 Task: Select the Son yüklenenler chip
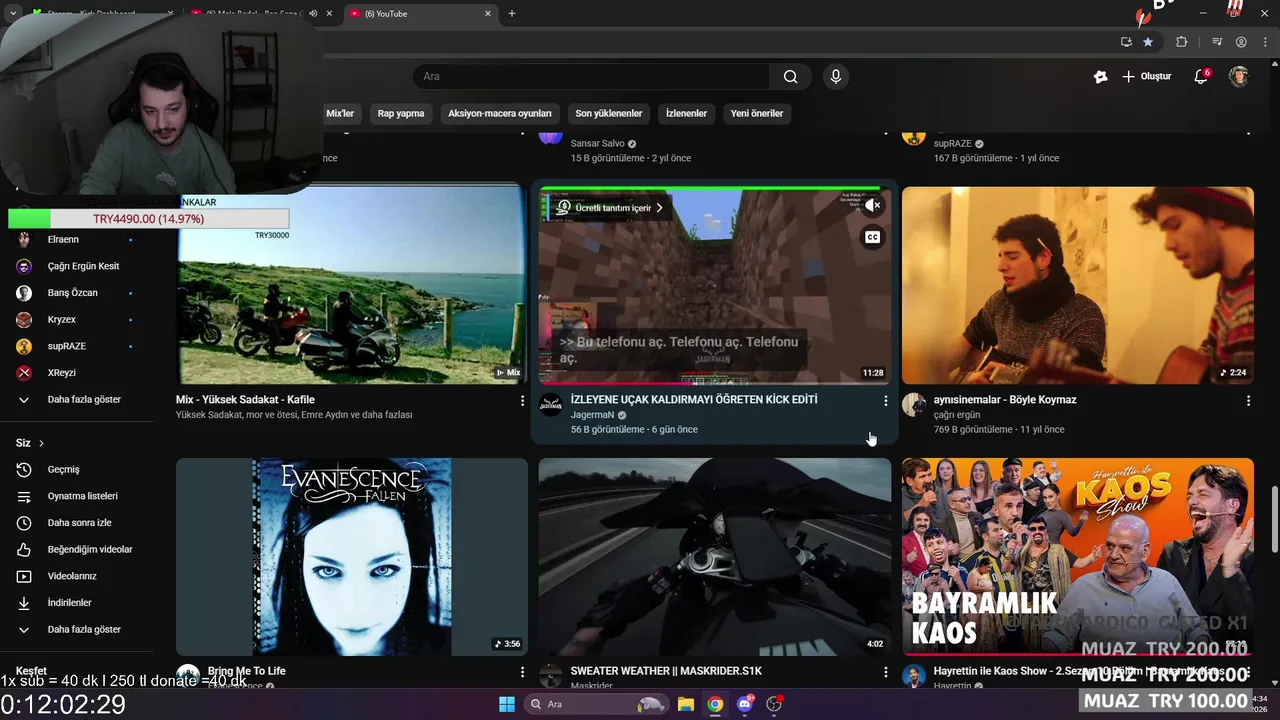pos(609,113)
